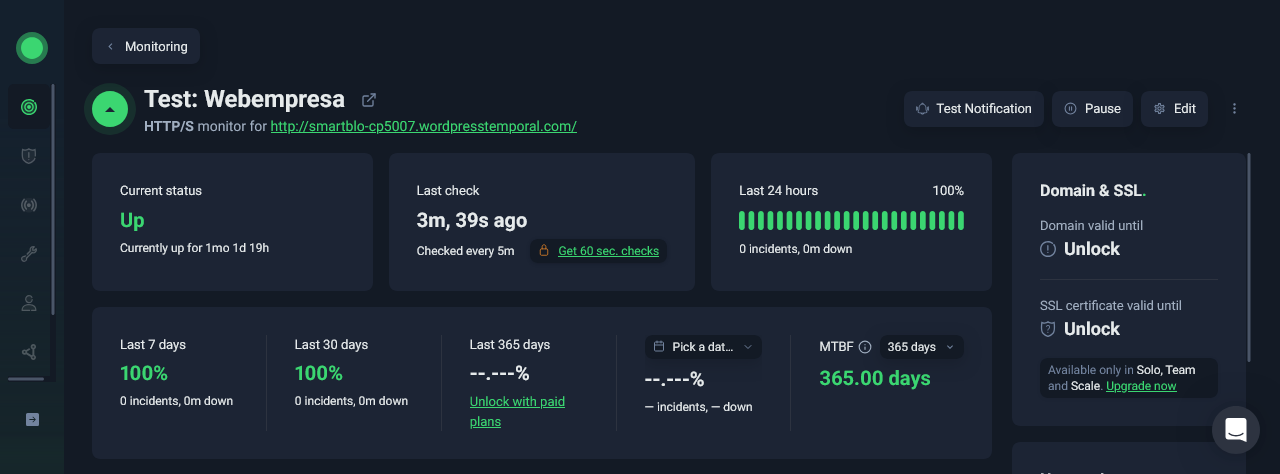Click the lock icon beside 60 sec. checks

(544, 251)
